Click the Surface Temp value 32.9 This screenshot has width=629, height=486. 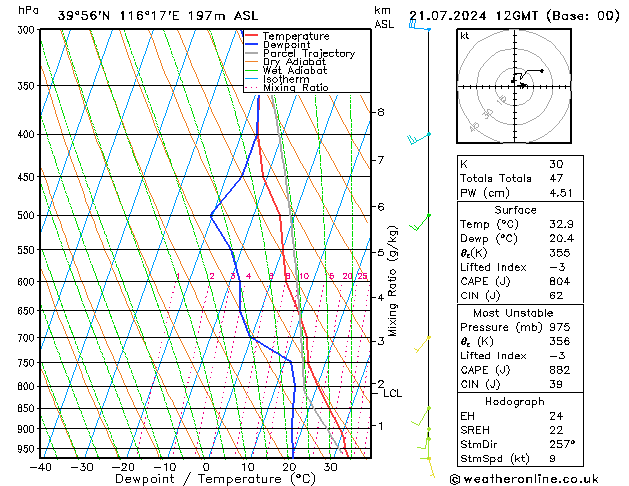[x=561, y=224]
